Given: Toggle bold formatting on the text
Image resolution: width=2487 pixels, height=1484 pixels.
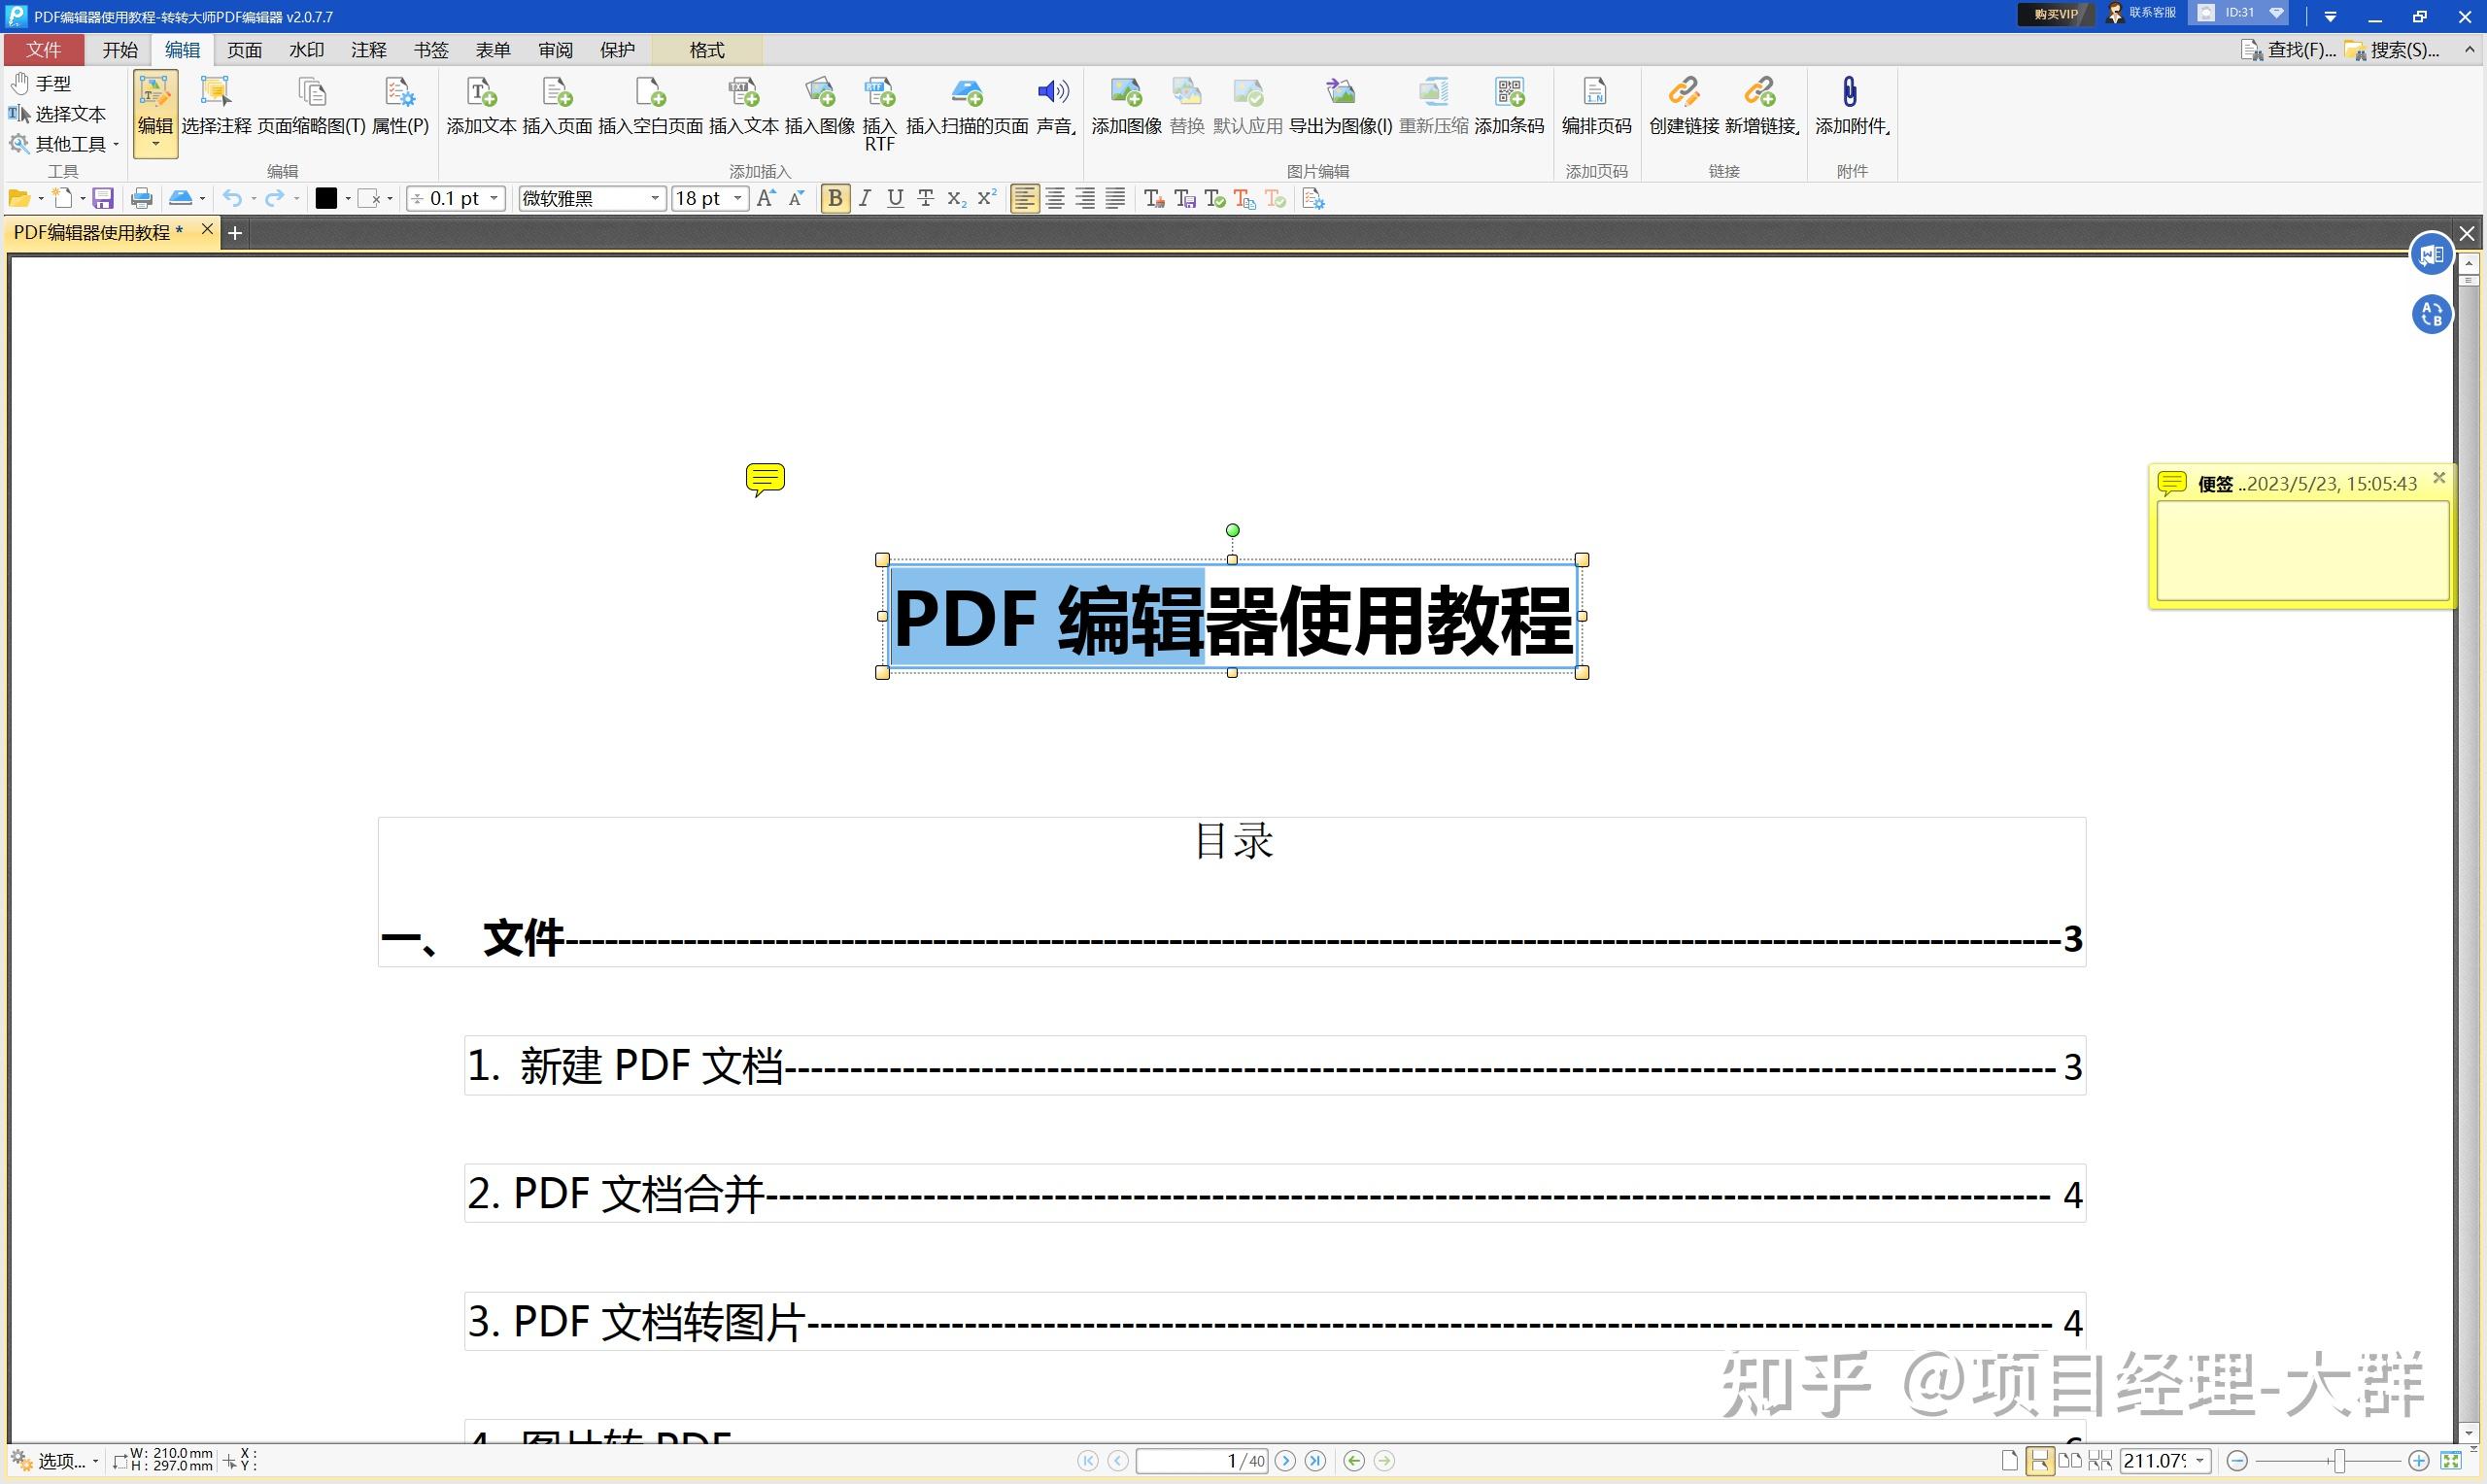Looking at the screenshot, I should (x=835, y=198).
